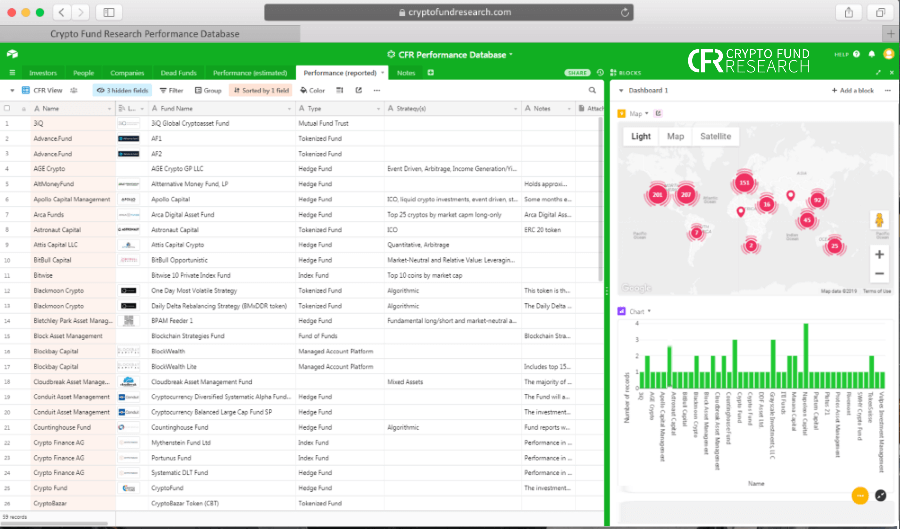
Task: Open the Color button
Action: point(312,90)
